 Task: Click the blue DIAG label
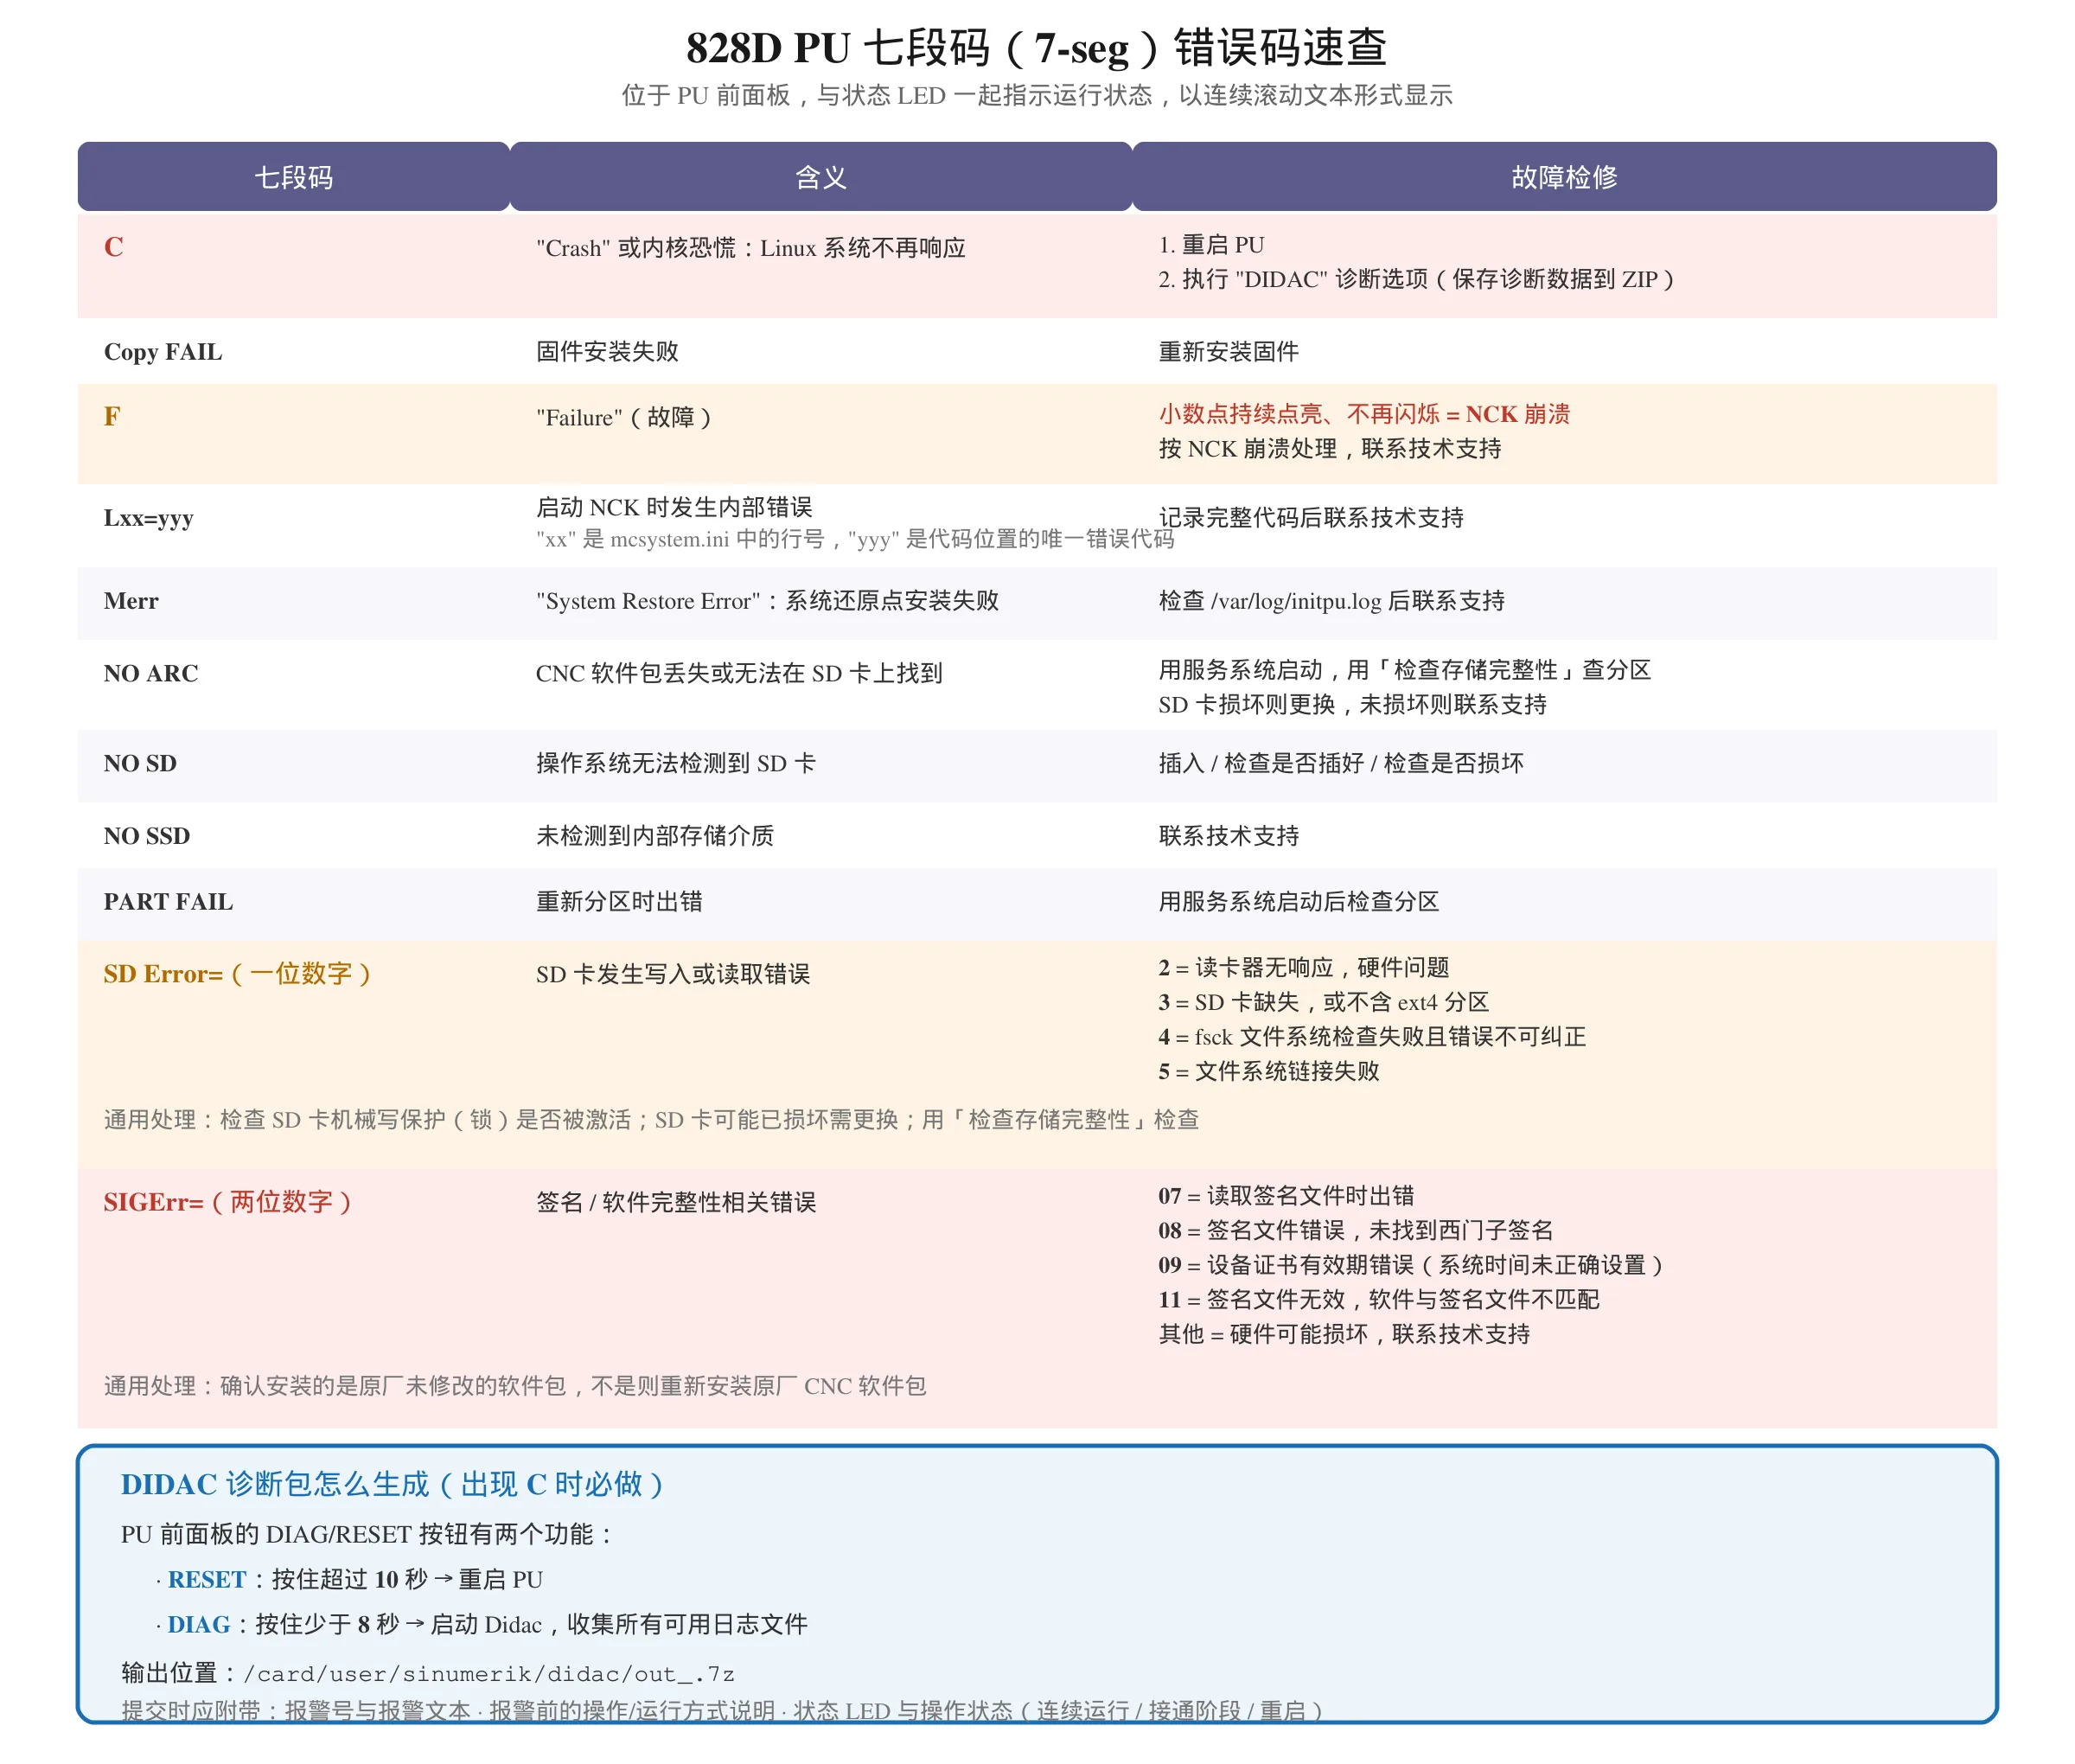199,1623
